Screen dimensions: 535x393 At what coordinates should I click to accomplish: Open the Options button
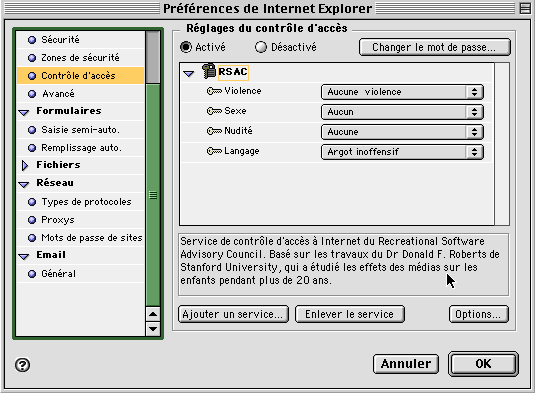[x=479, y=314]
